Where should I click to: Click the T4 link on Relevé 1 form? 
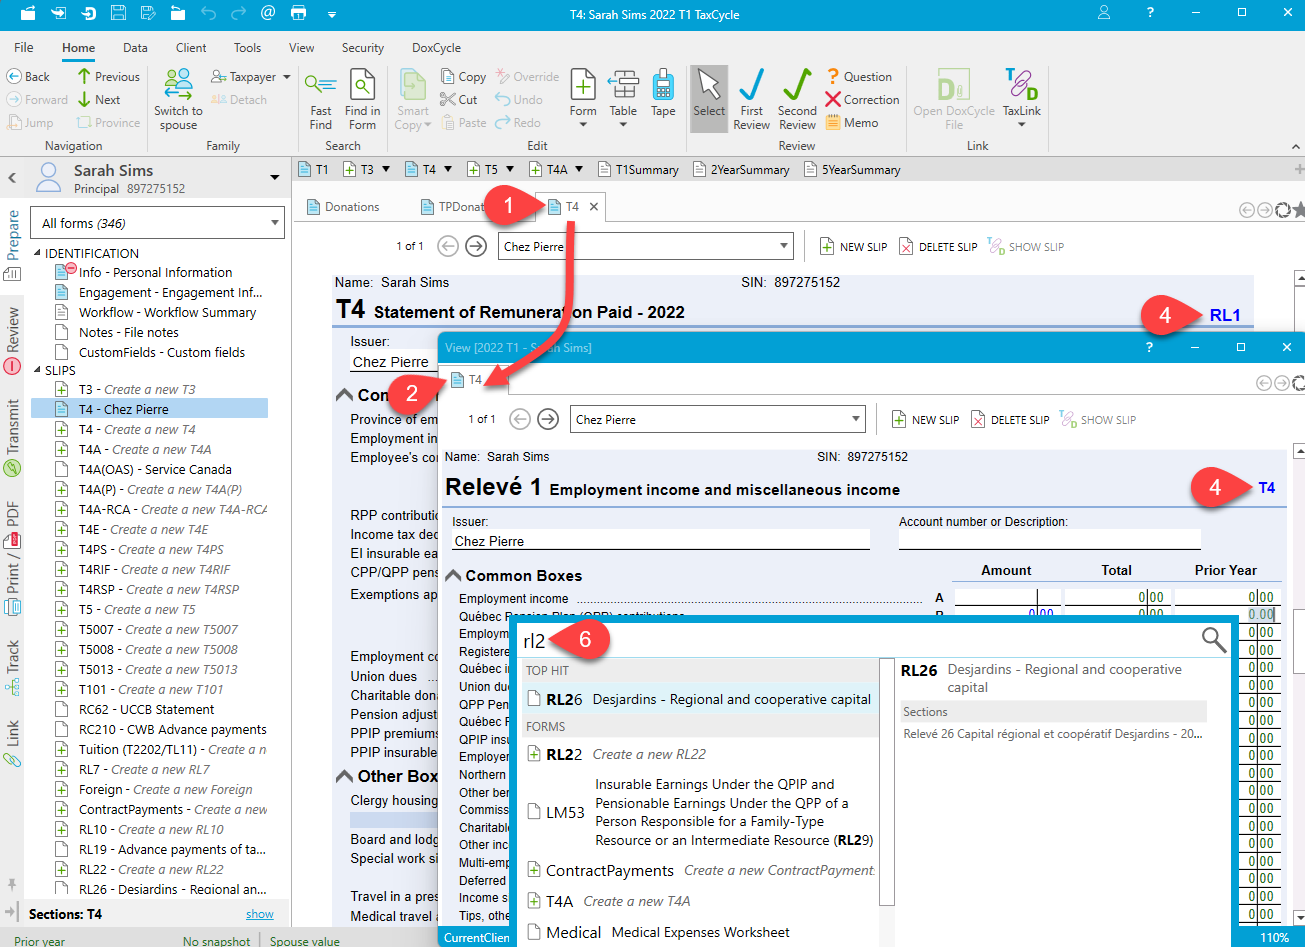(x=1267, y=488)
